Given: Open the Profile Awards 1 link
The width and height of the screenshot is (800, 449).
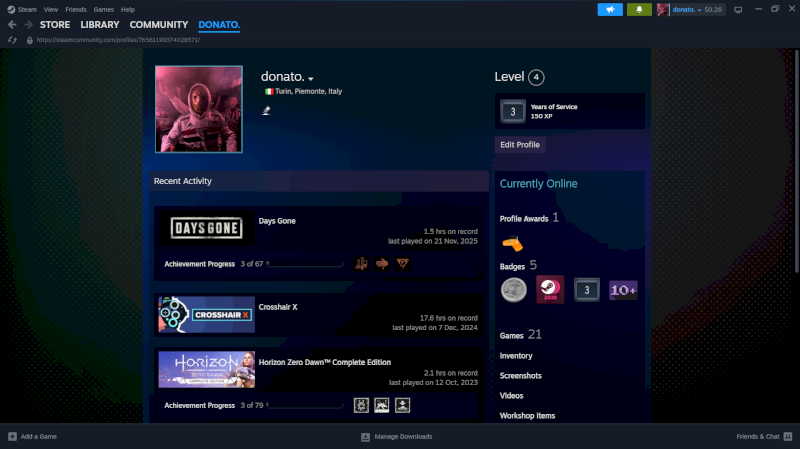Looking at the screenshot, I should click(x=529, y=218).
